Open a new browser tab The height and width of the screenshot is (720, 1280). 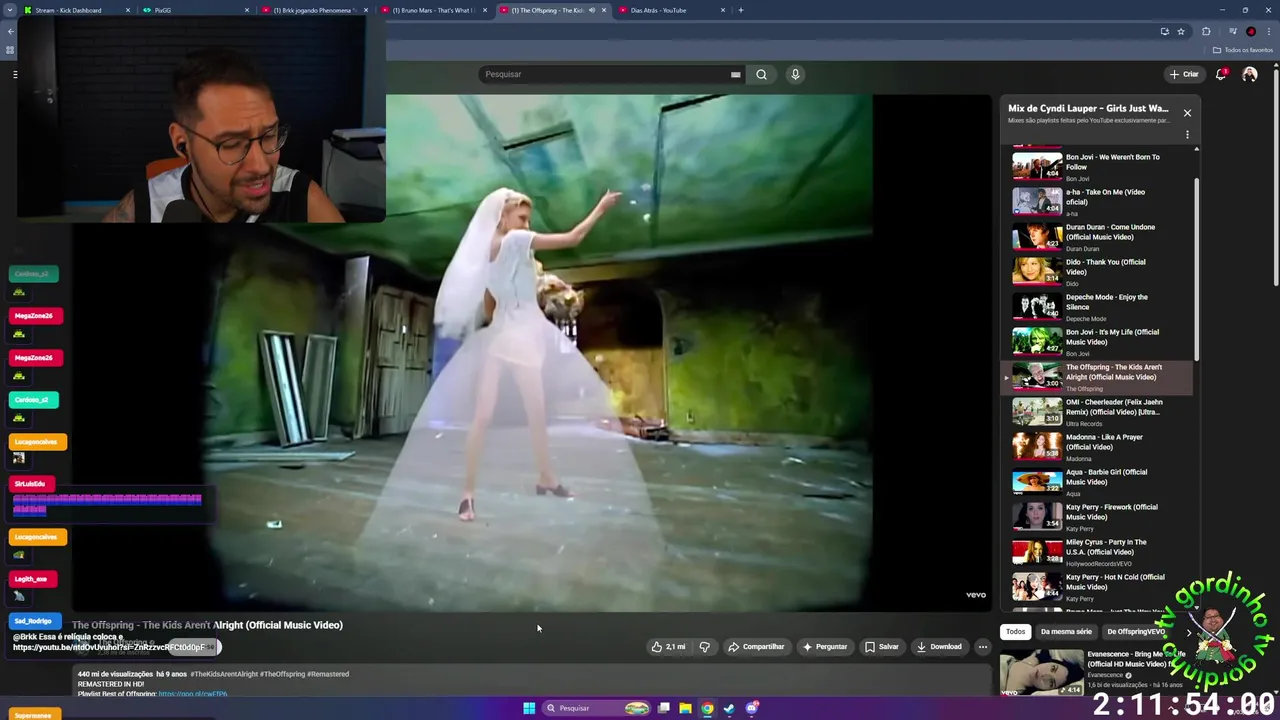coord(740,10)
